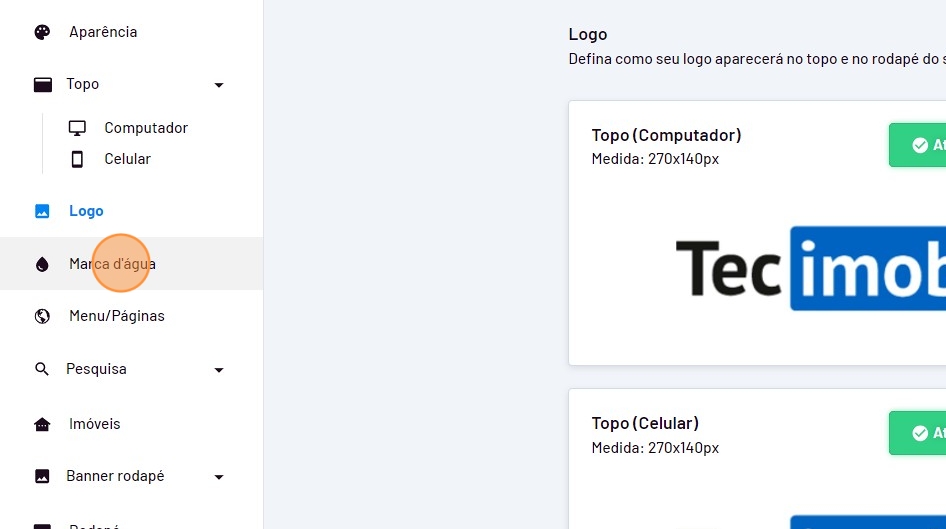Expand the Pesquisa section arrow
The image size is (946, 529).
219,370
